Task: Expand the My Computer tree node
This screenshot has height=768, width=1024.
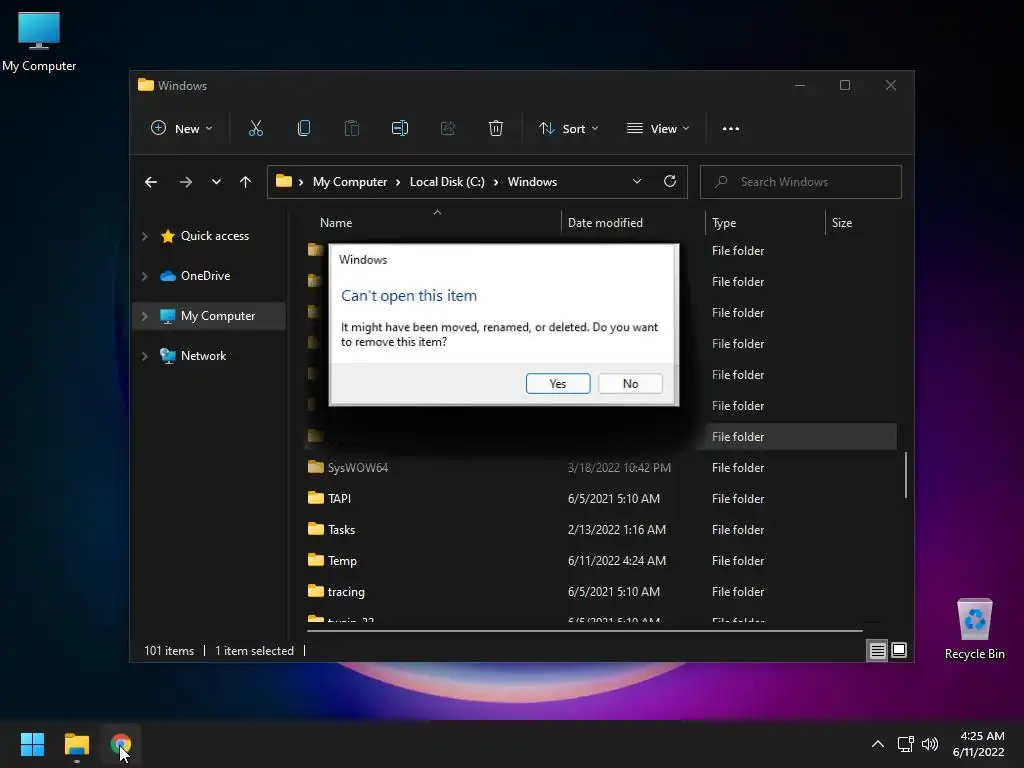Action: coord(144,316)
